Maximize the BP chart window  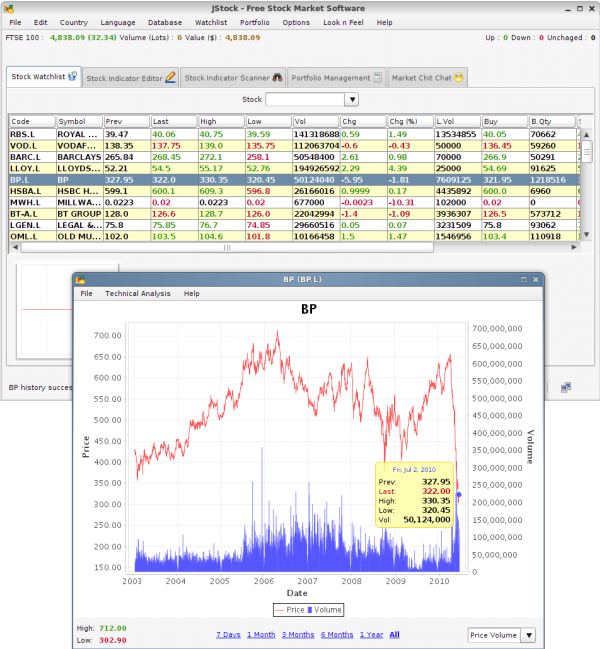(x=523, y=280)
